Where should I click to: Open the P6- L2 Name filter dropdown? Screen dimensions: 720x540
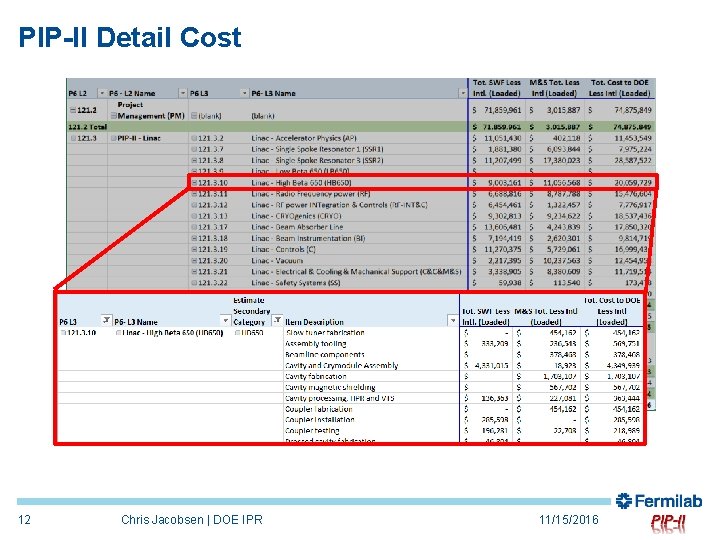(183, 93)
